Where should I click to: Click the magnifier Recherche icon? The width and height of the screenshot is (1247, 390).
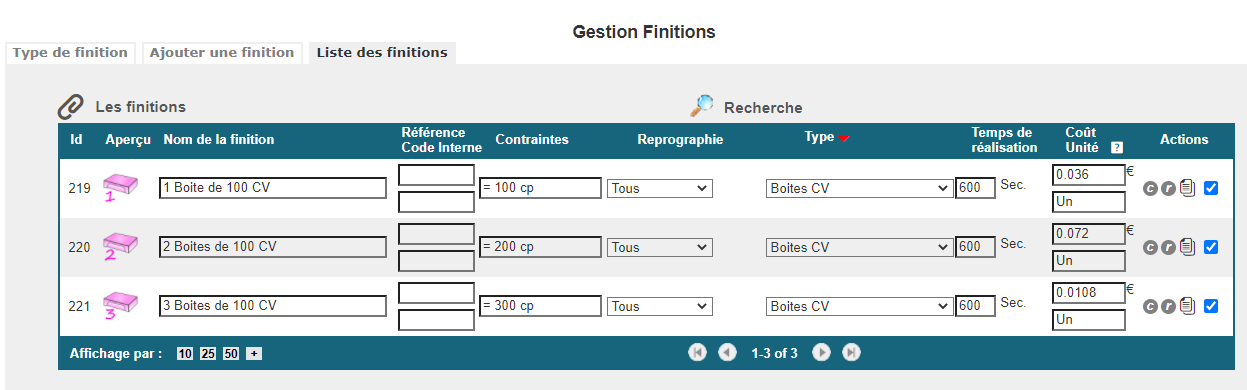pos(703,106)
